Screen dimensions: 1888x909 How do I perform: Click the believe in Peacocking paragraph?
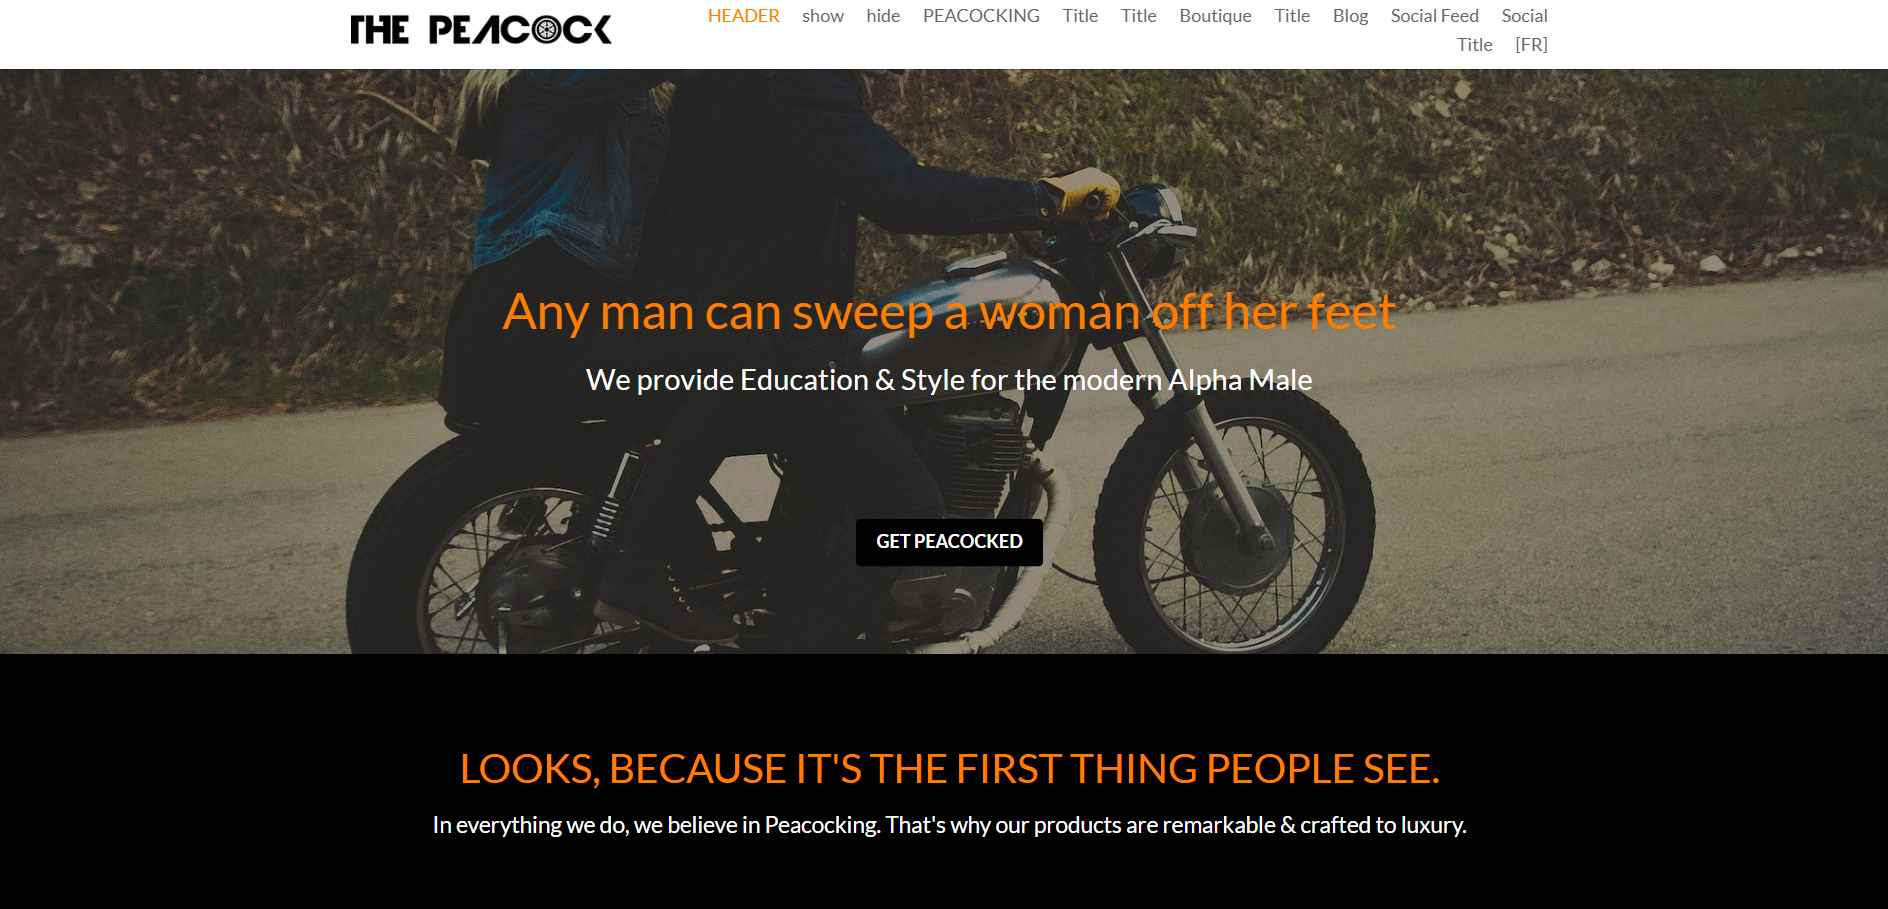pyautogui.click(x=949, y=825)
